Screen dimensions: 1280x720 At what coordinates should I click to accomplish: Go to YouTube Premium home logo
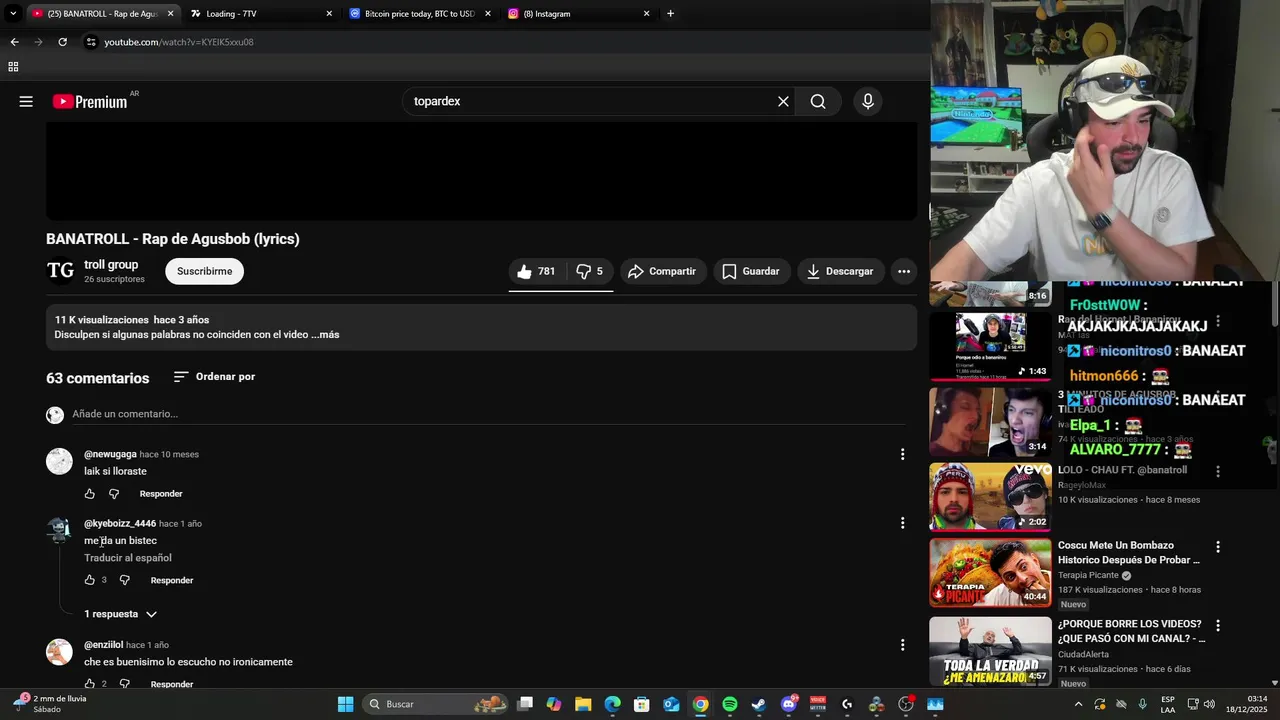[x=90, y=101]
